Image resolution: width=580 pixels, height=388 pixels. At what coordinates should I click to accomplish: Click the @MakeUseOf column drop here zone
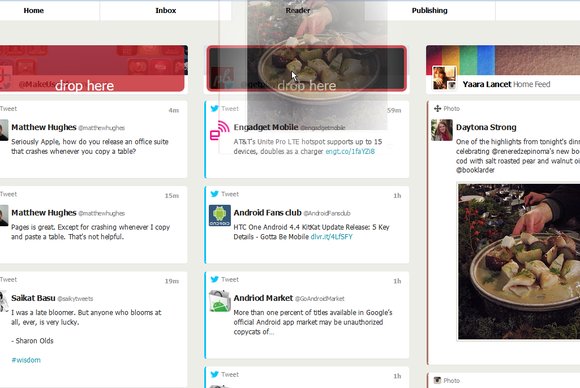[92, 68]
